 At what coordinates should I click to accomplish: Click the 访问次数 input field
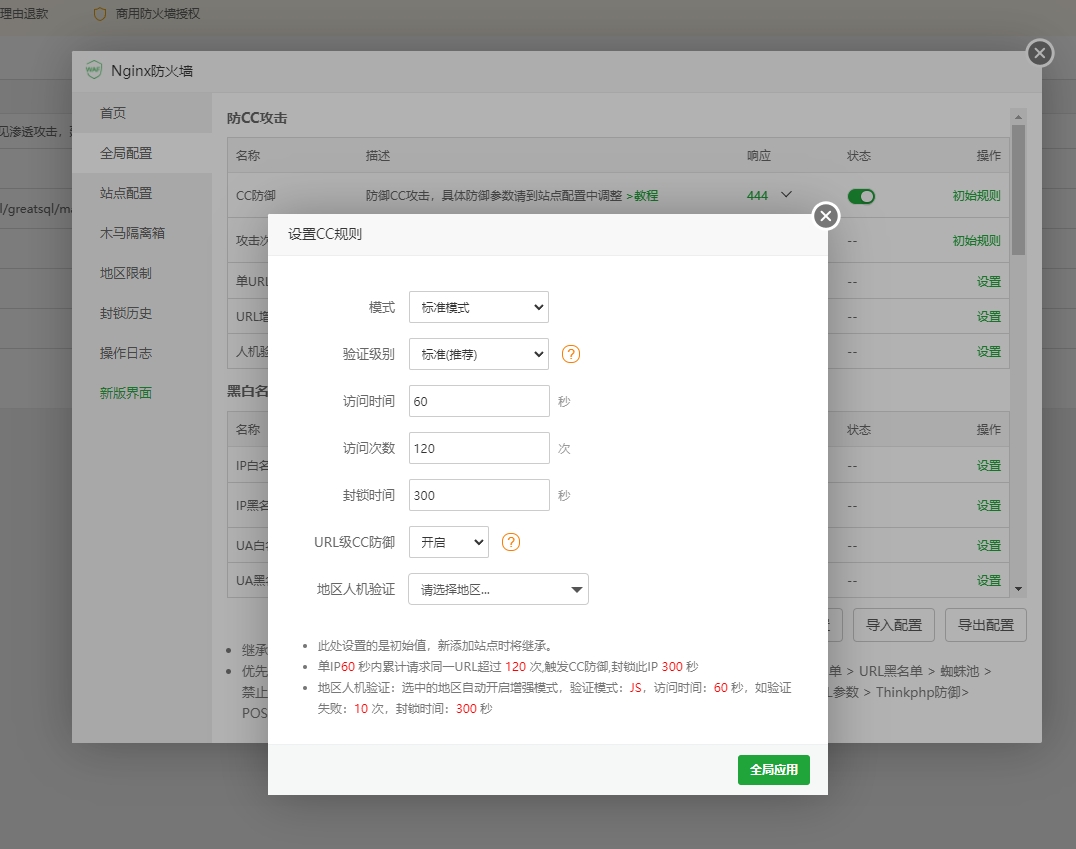(479, 448)
